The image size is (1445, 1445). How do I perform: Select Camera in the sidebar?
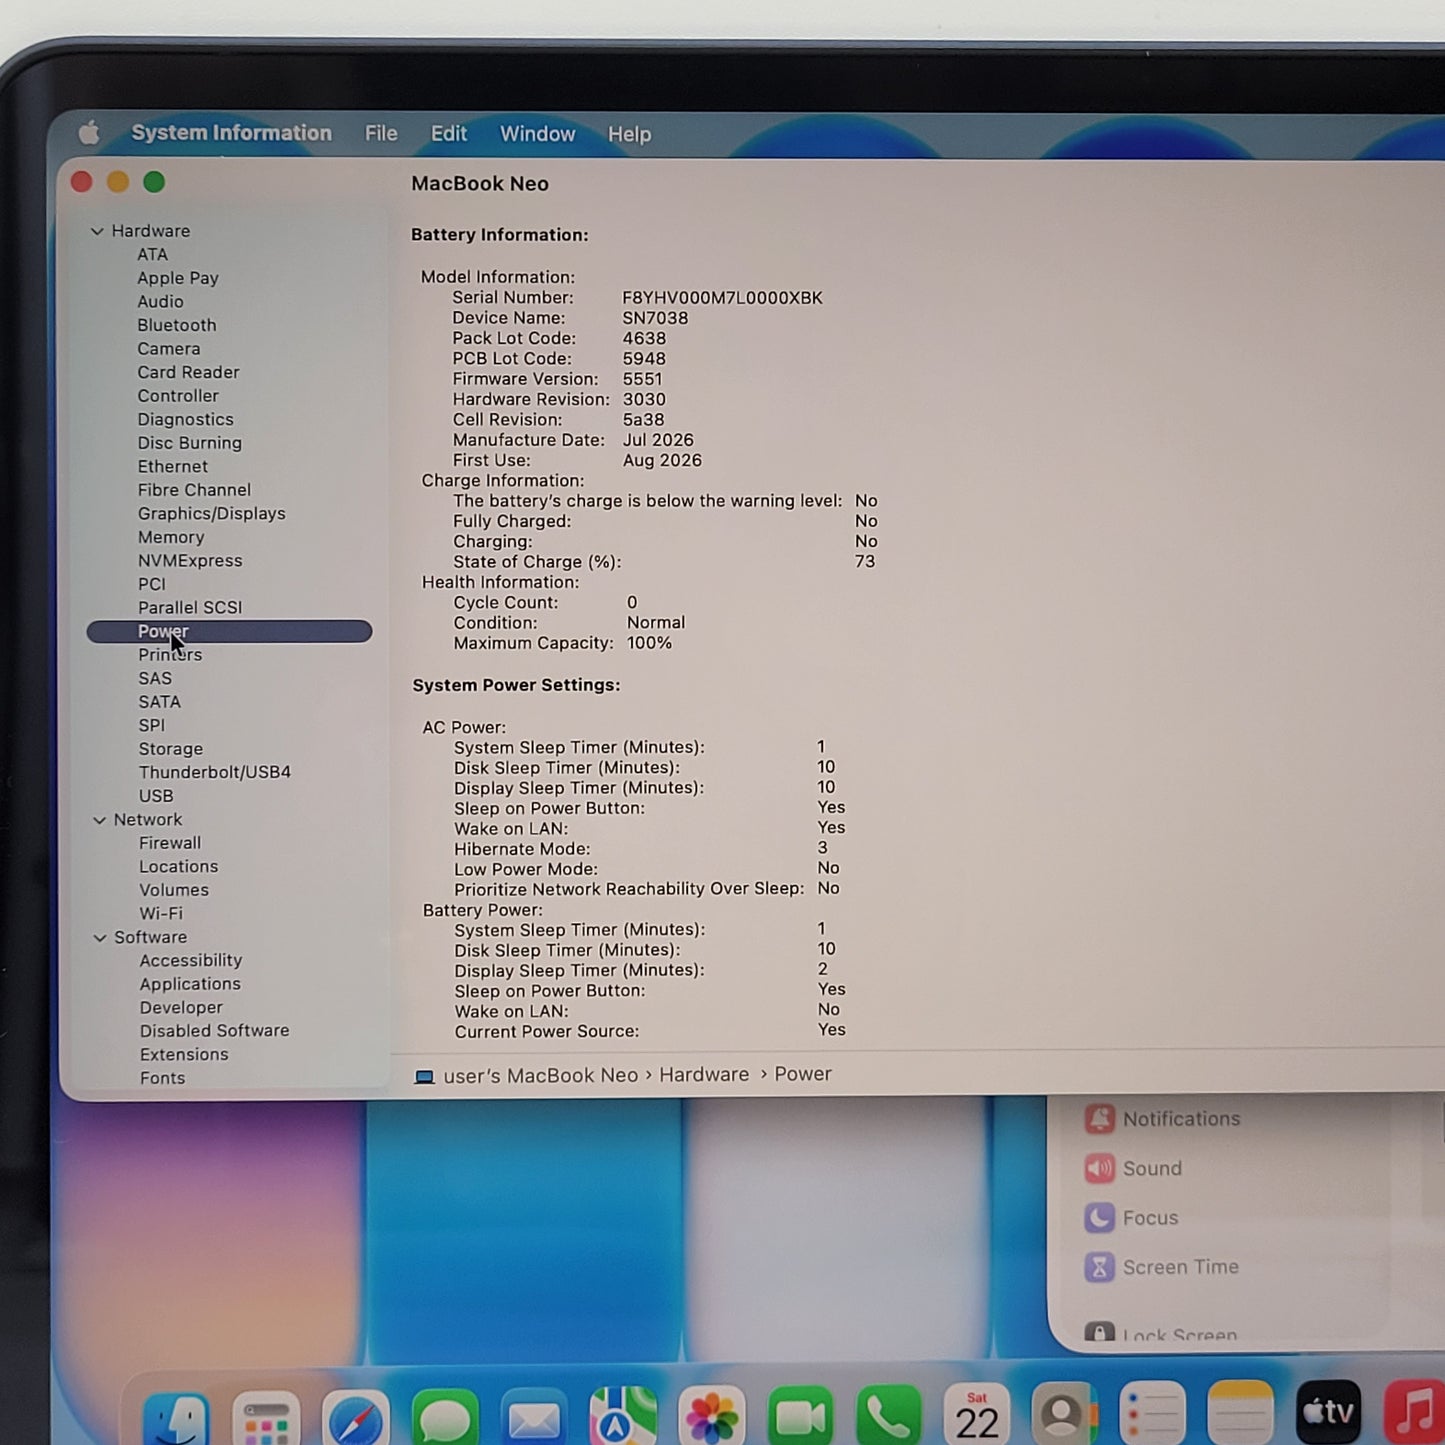(169, 348)
